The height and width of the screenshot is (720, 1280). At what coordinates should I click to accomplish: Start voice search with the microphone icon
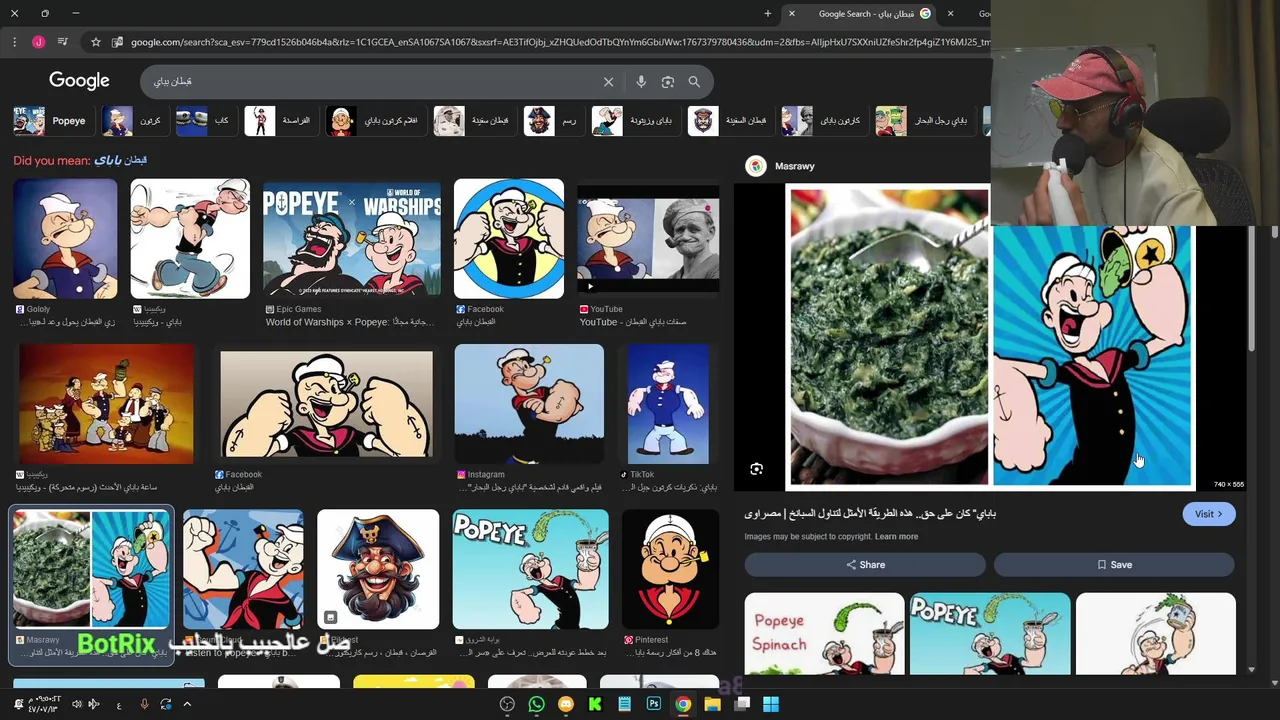(641, 82)
